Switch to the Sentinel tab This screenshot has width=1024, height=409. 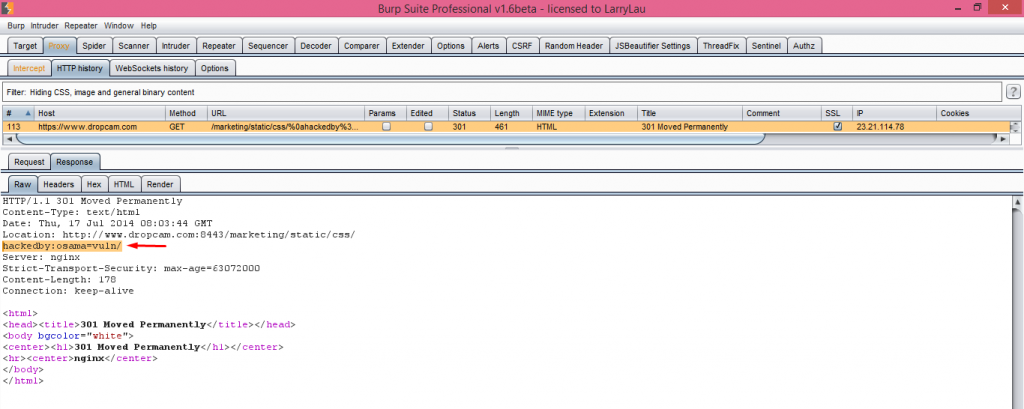767,46
